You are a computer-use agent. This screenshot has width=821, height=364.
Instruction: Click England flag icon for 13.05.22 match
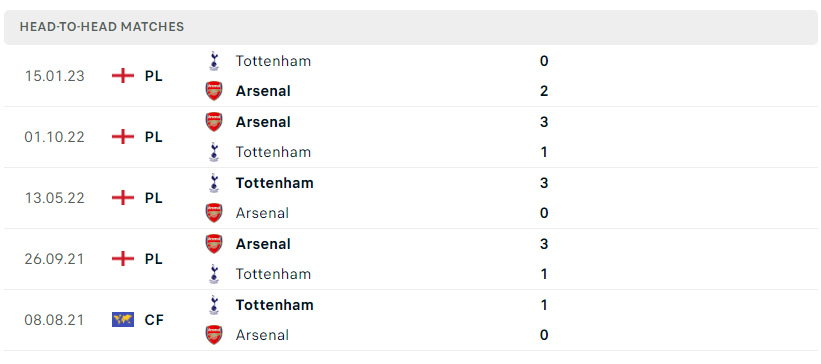(x=123, y=198)
